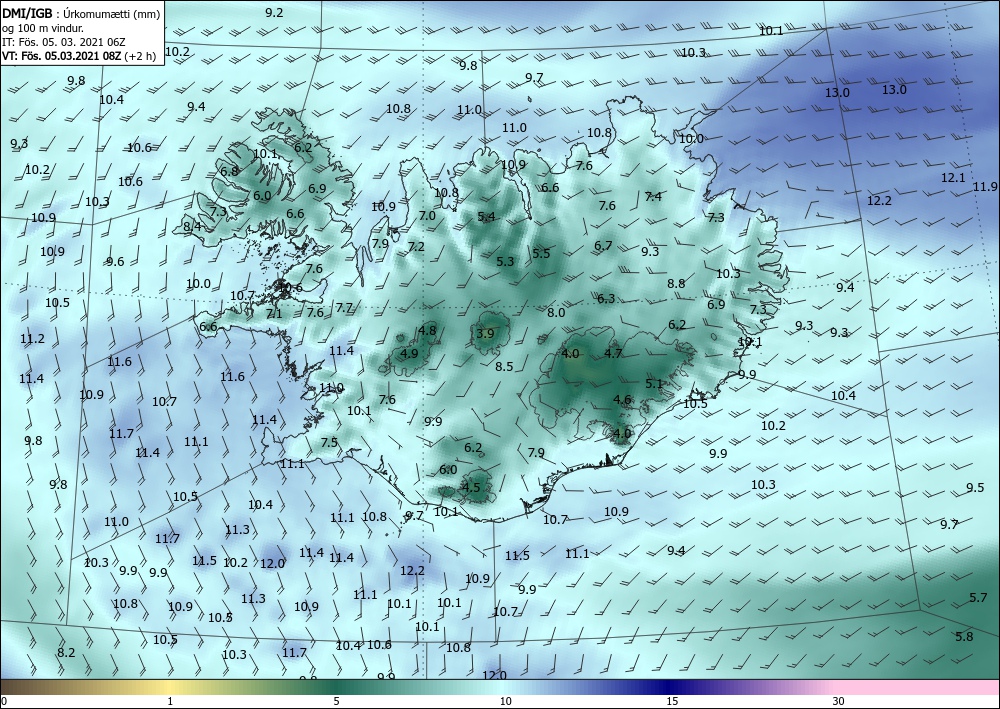The height and width of the screenshot is (709, 1000).
Task: Click the 12.1 value on the map
Action: click(953, 178)
